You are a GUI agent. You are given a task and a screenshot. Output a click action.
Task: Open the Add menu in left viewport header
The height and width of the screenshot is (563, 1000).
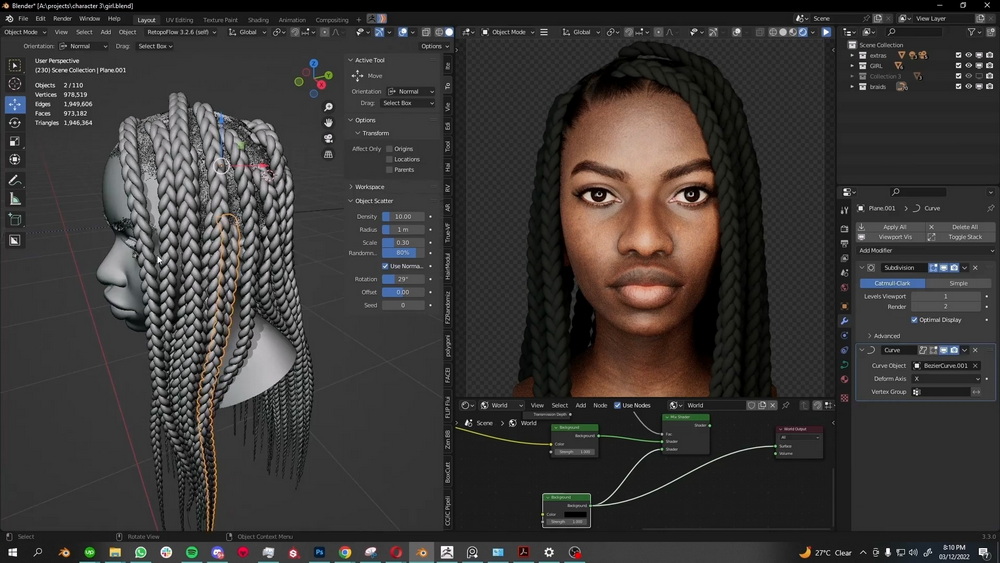tap(105, 32)
